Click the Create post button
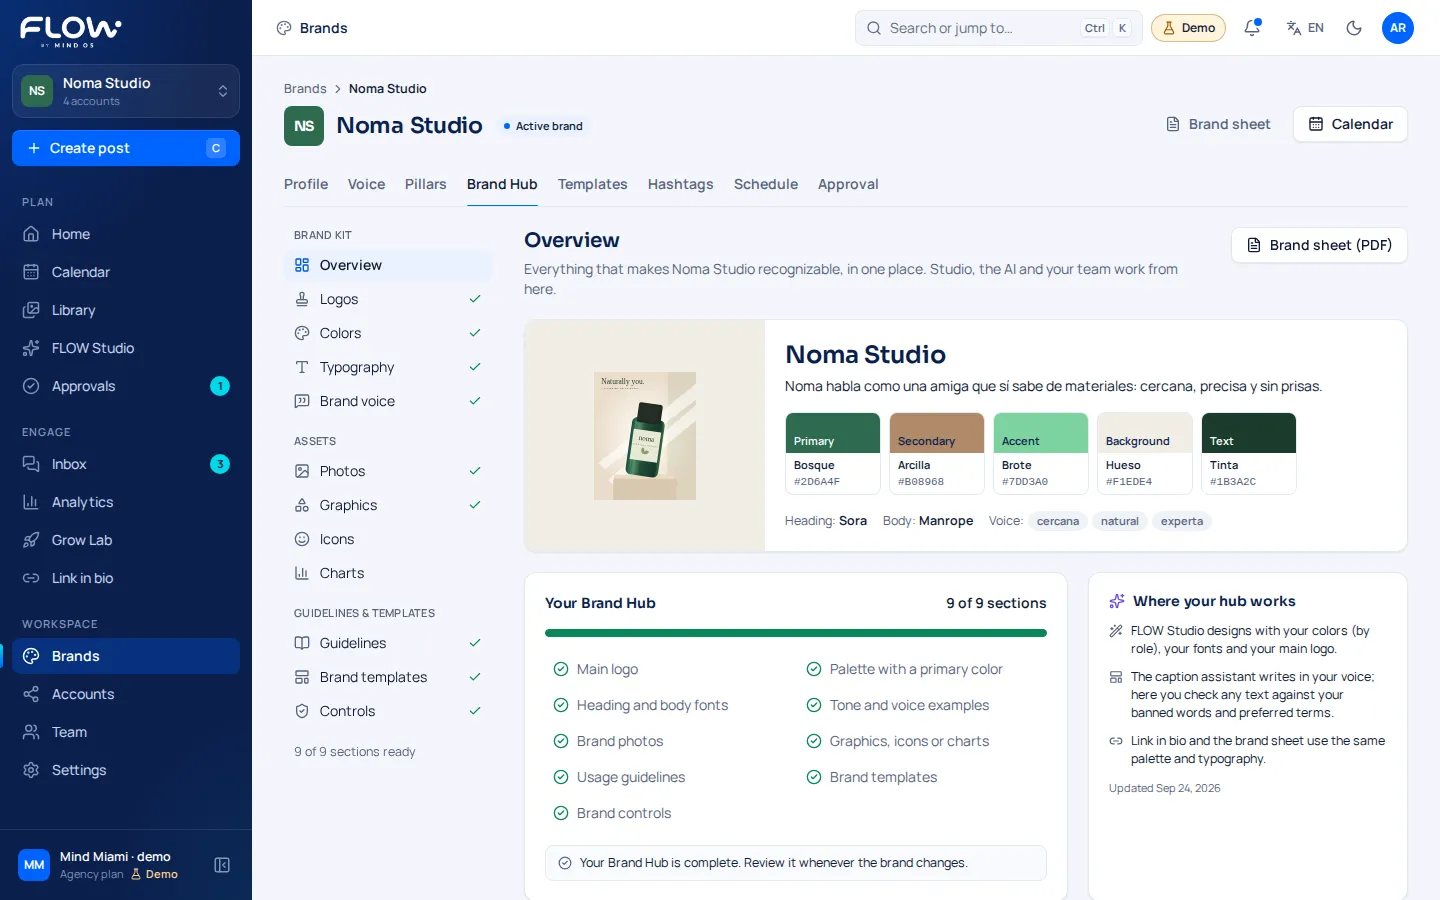 tap(126, 148)
